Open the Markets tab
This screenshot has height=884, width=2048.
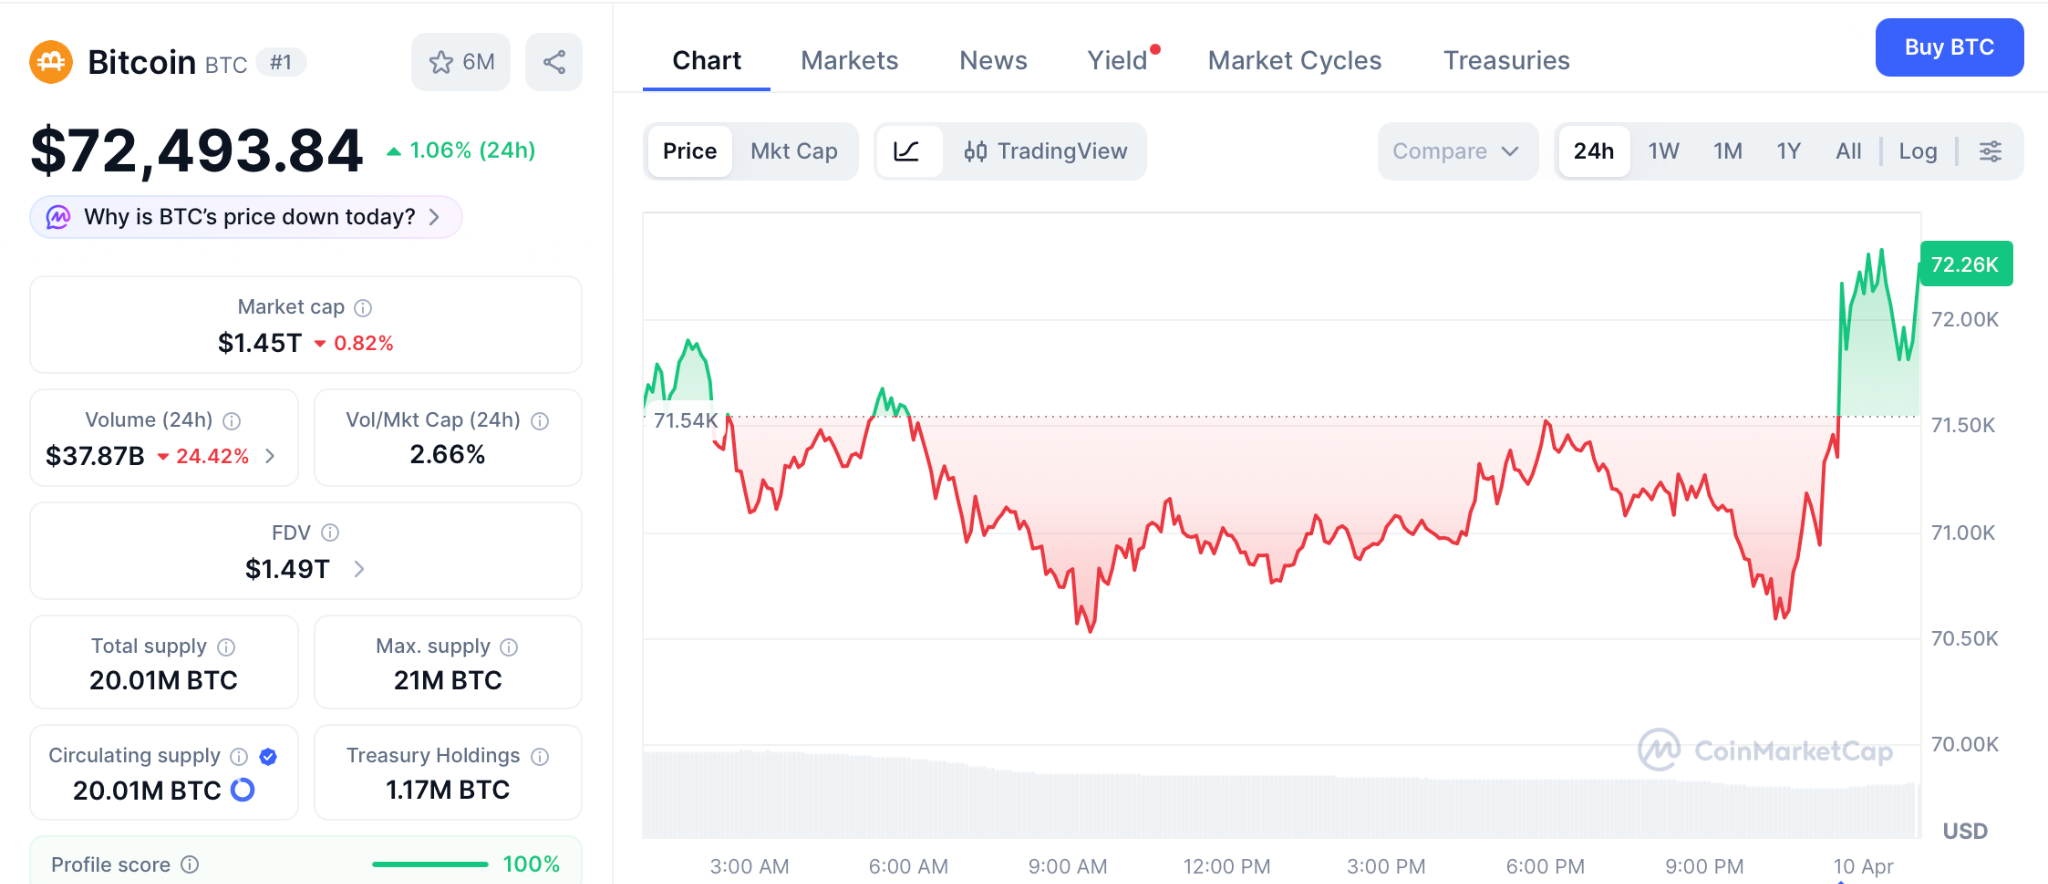849,60
